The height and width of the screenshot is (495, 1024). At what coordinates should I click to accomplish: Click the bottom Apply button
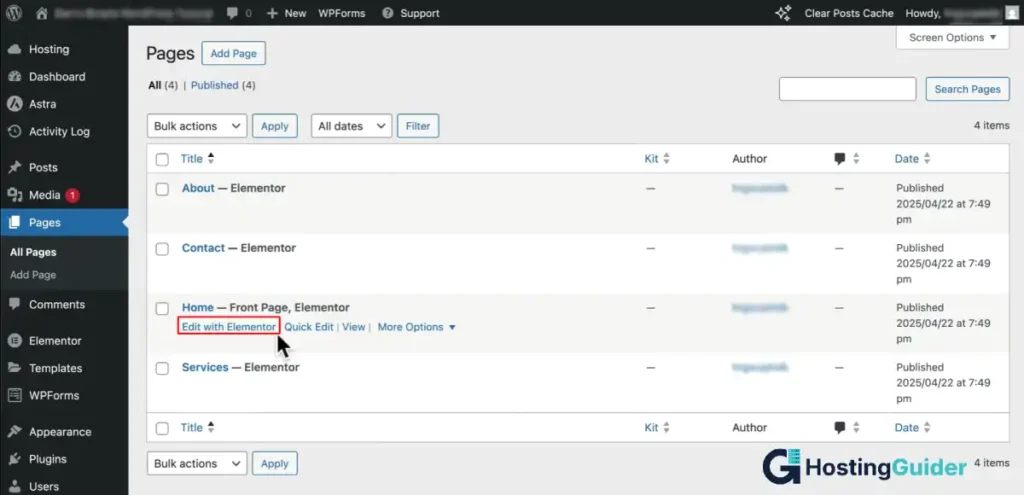click(x=275, y=464)
